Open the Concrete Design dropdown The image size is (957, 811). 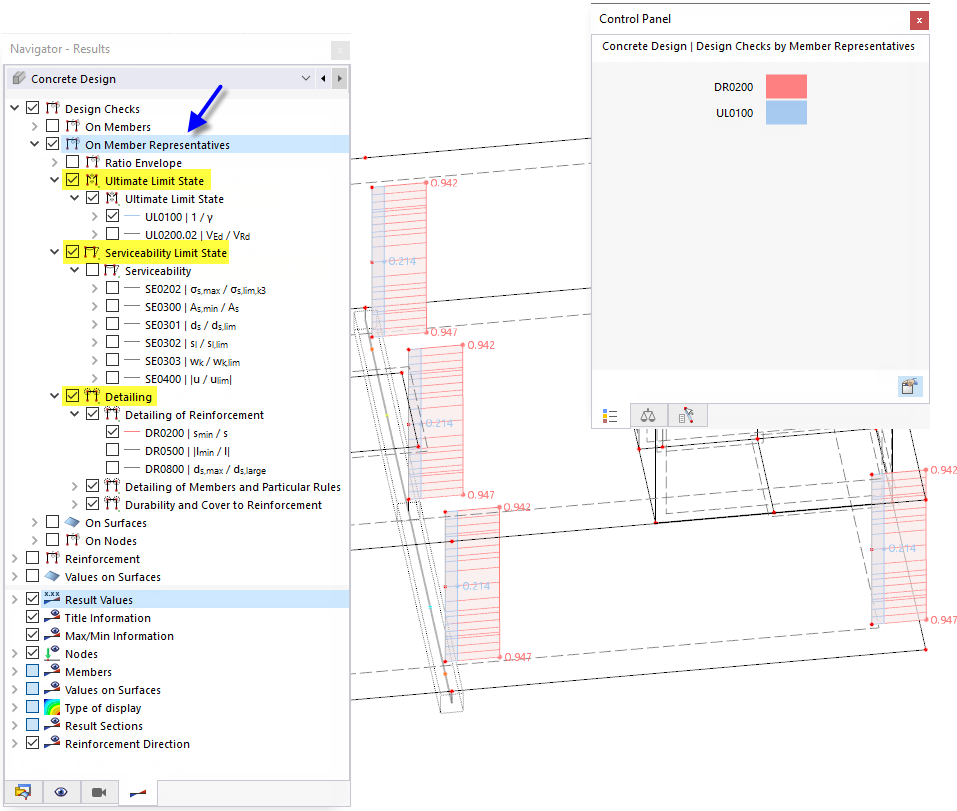coord(306,78)
